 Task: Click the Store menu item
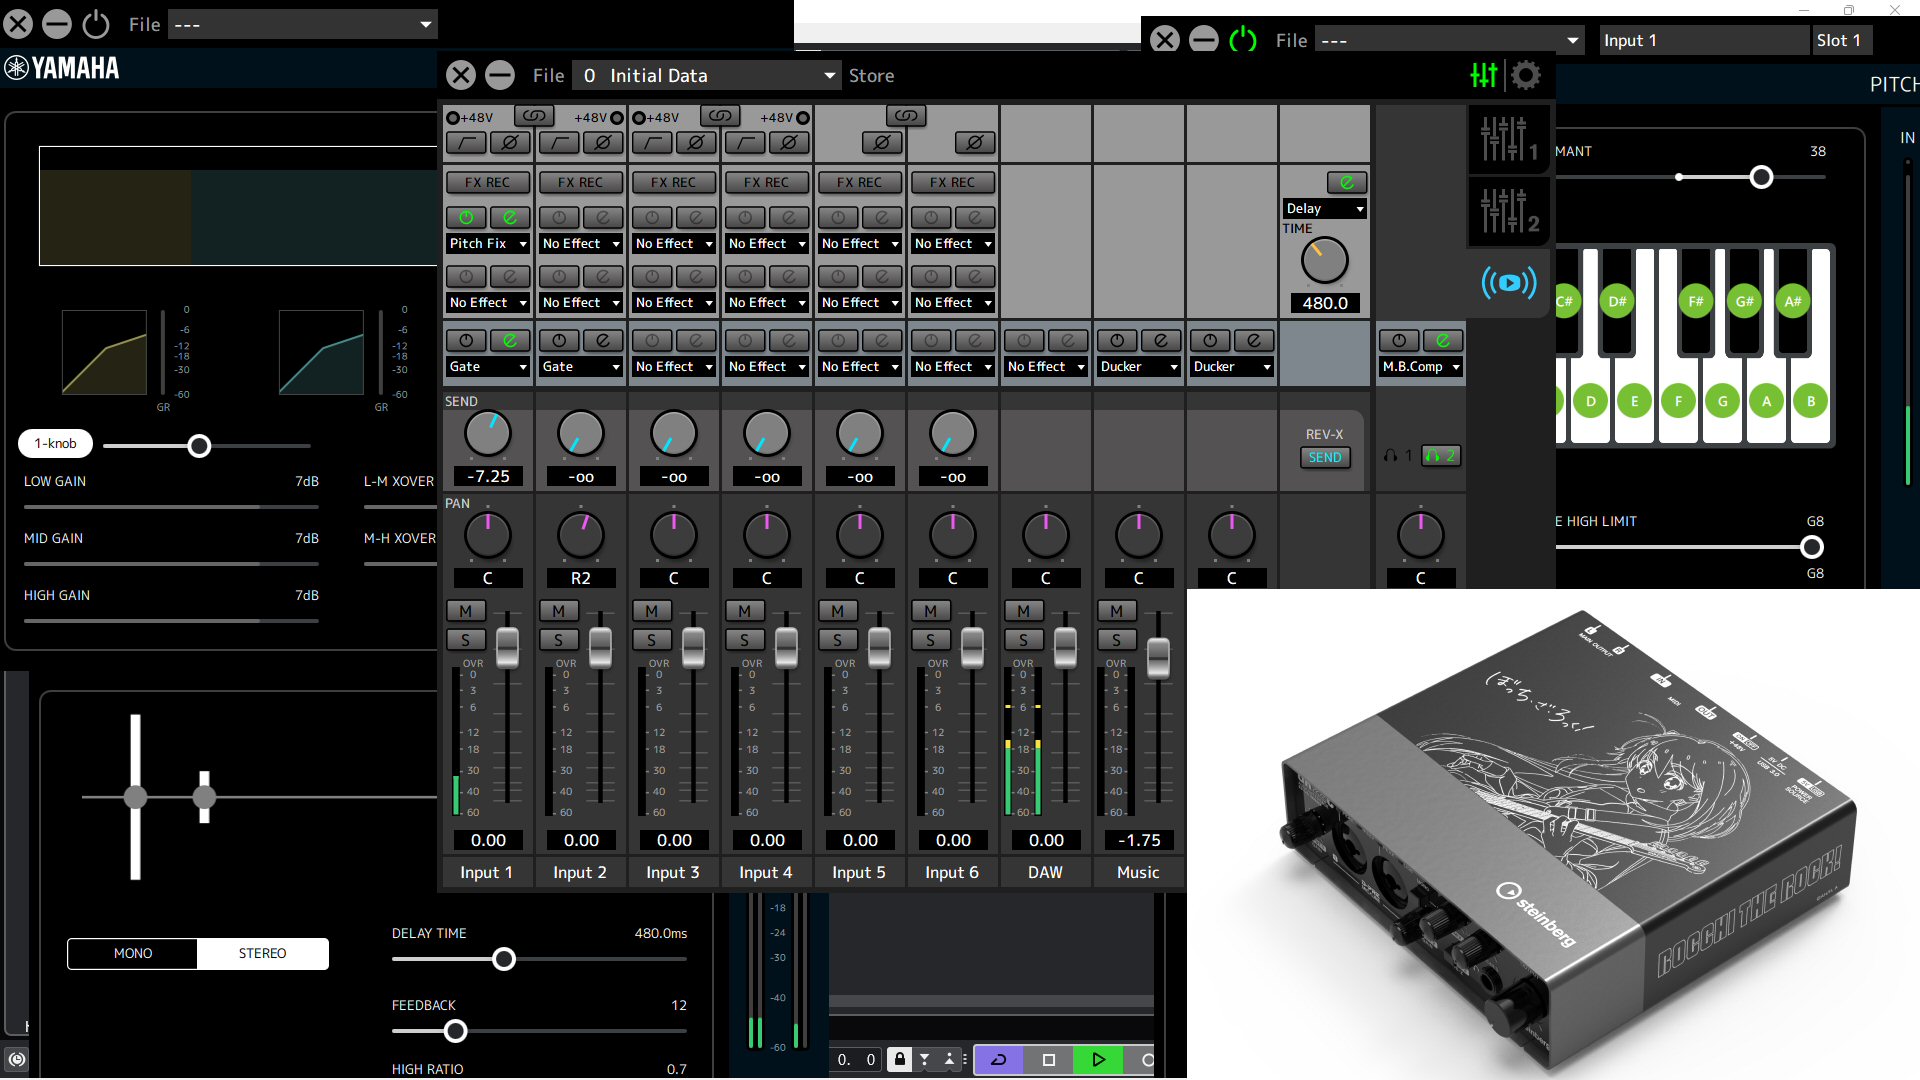871,75
